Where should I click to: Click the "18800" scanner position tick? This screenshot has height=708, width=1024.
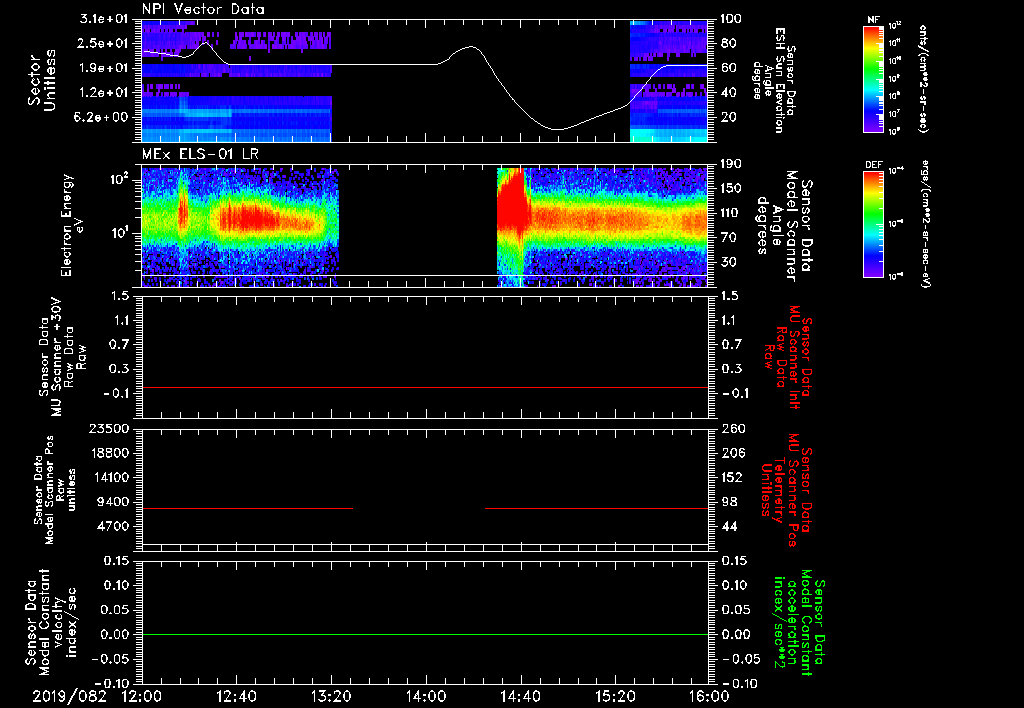pyautogui.click(x=110, y=453)
